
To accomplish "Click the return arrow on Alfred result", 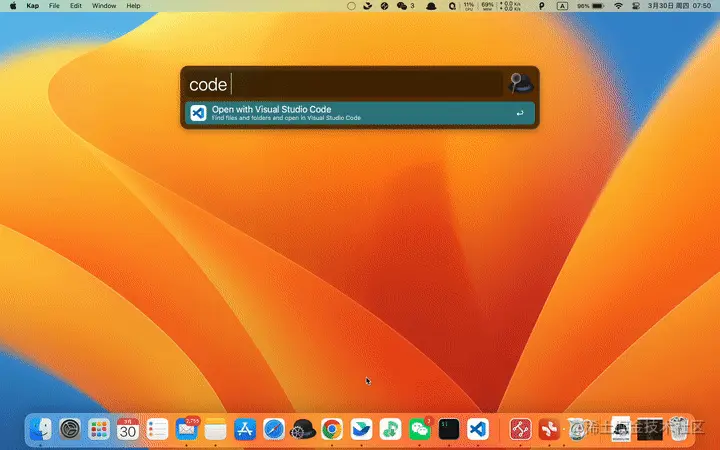I will point(520,113).
